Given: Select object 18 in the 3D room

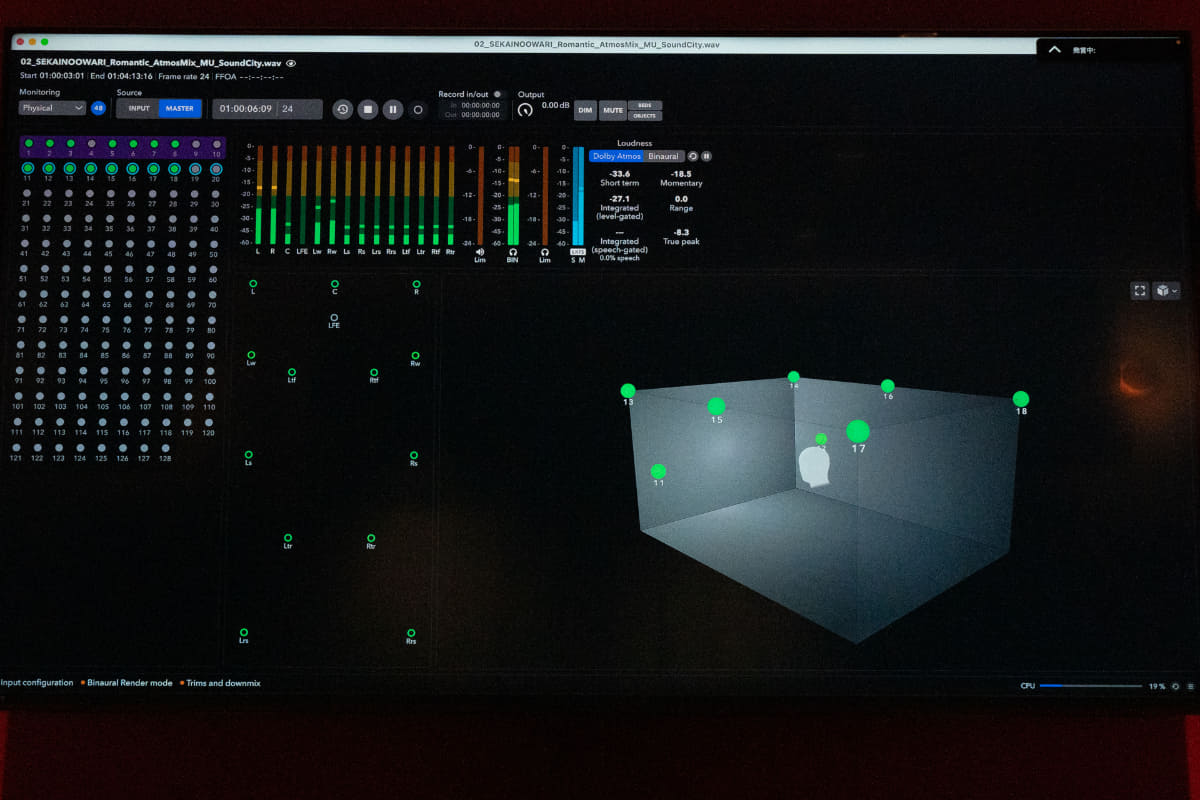Looking at the screenshot, I should (1020, 399).
